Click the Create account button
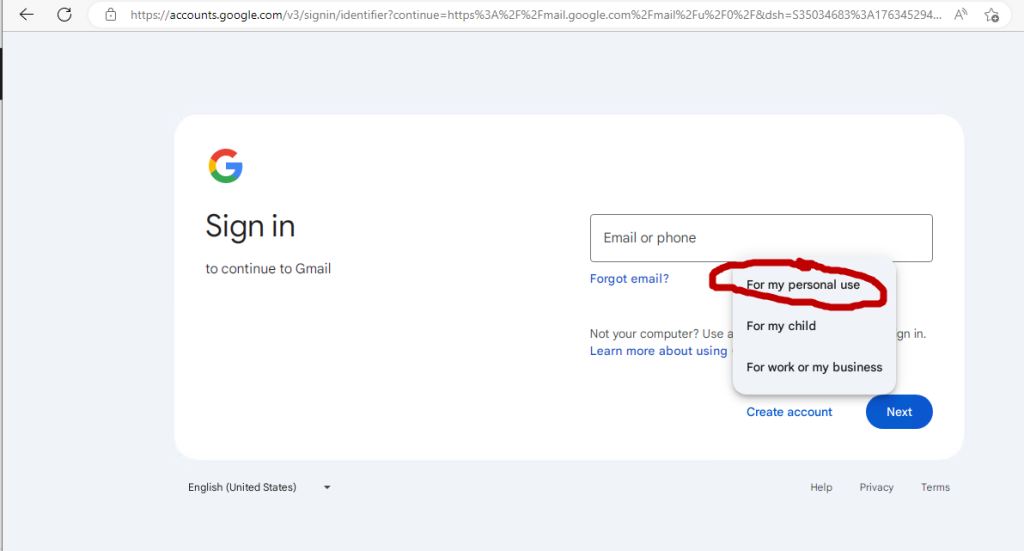 (789, 412)
